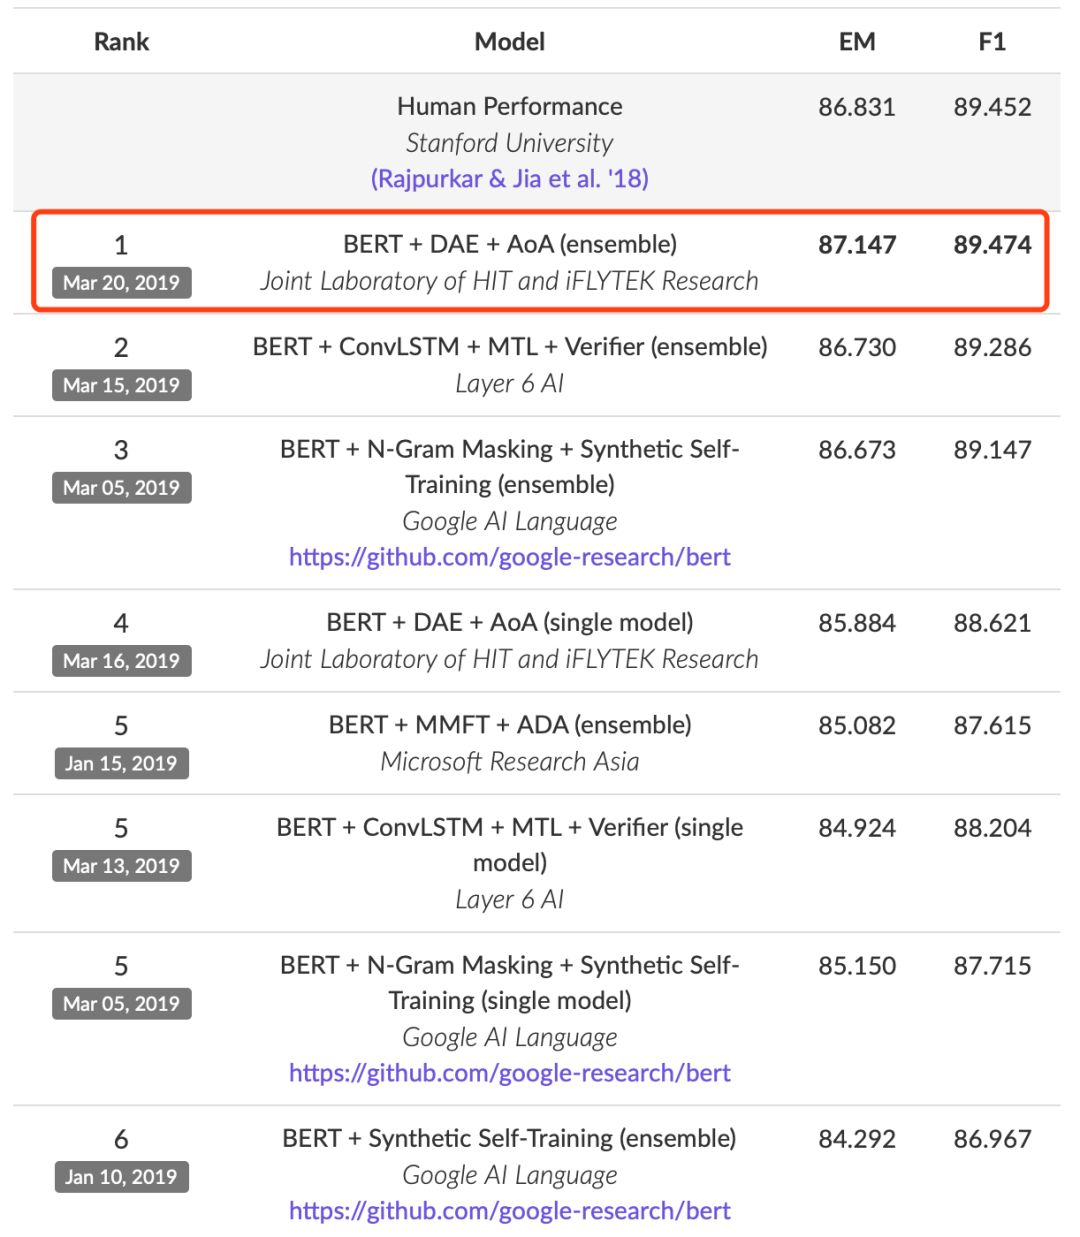Open GitHub link under Synthetic Self-Training single model entry

pos(509,1073)
